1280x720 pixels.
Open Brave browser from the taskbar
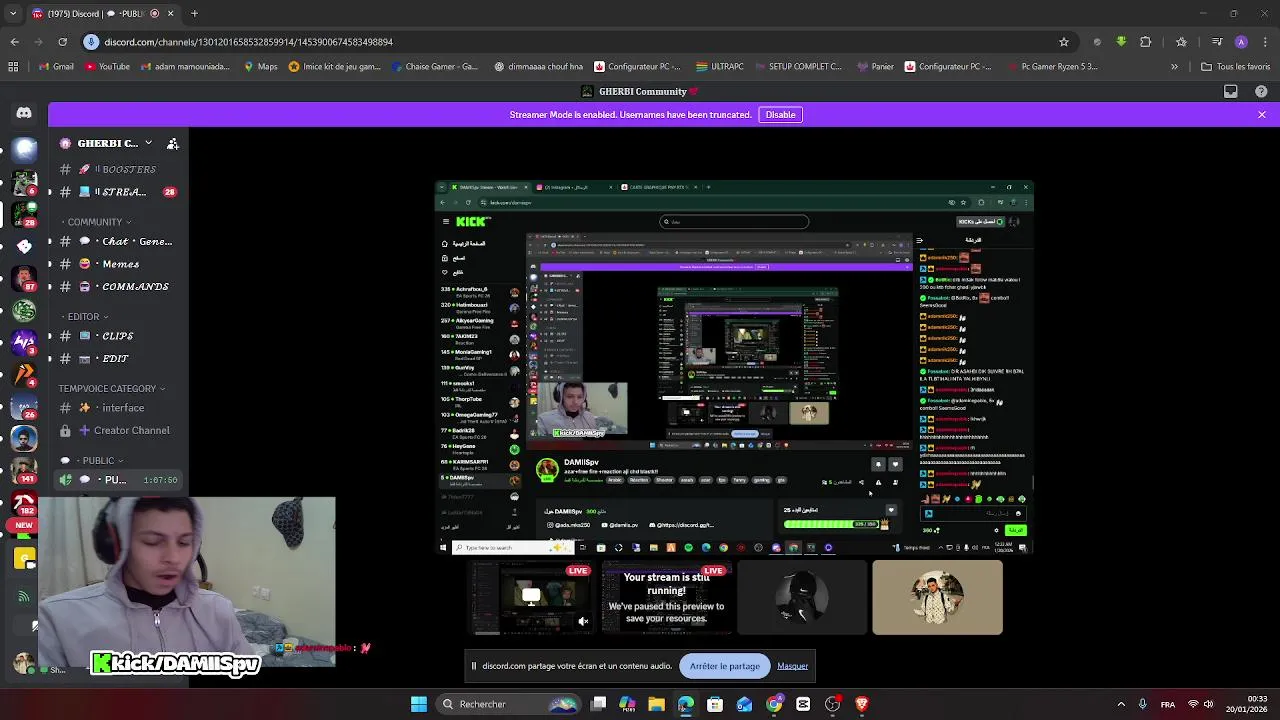click(861, 704)
